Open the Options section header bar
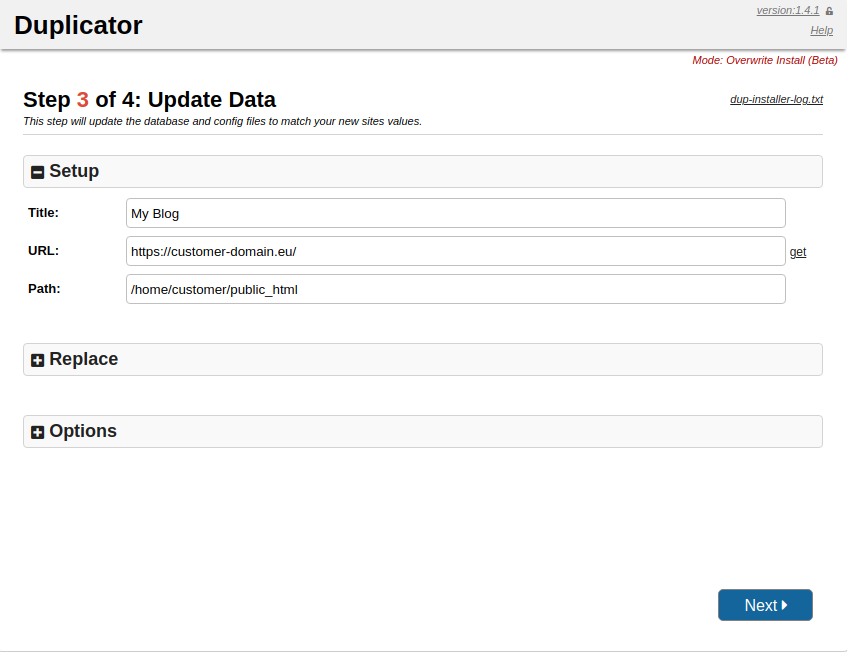Viewport: 847px width, 652px height. [x=422, y=431]
